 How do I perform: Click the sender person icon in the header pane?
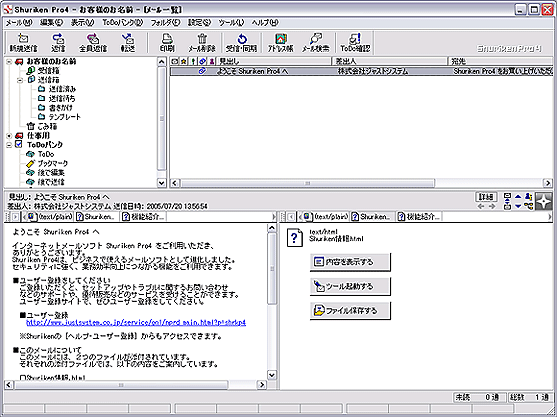[528, 196]
